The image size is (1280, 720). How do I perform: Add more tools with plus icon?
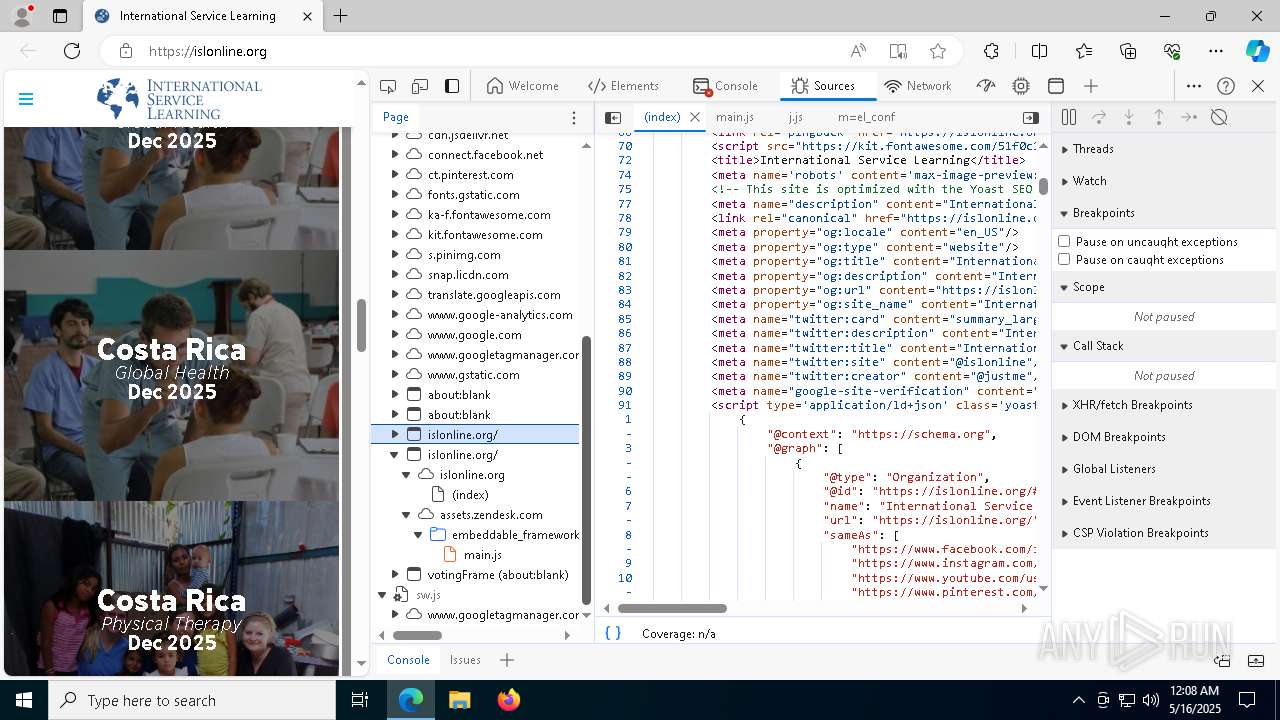tap(1091, 86)
